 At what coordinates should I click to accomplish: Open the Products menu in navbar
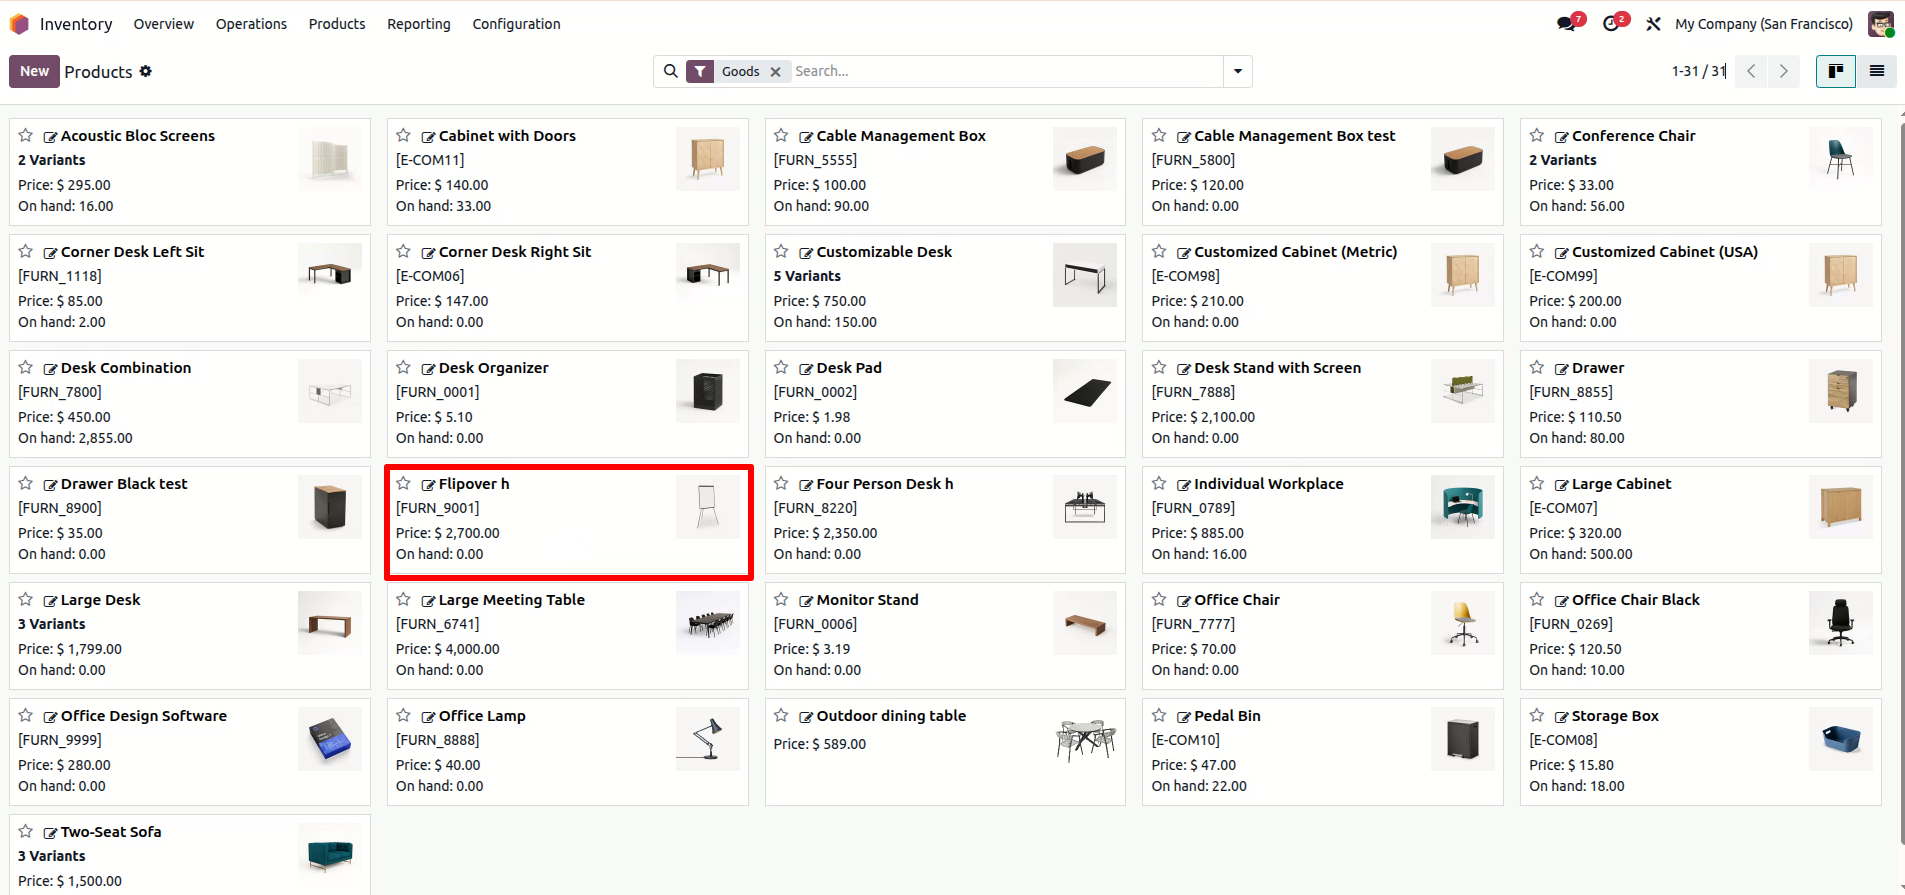pos(337,24)
